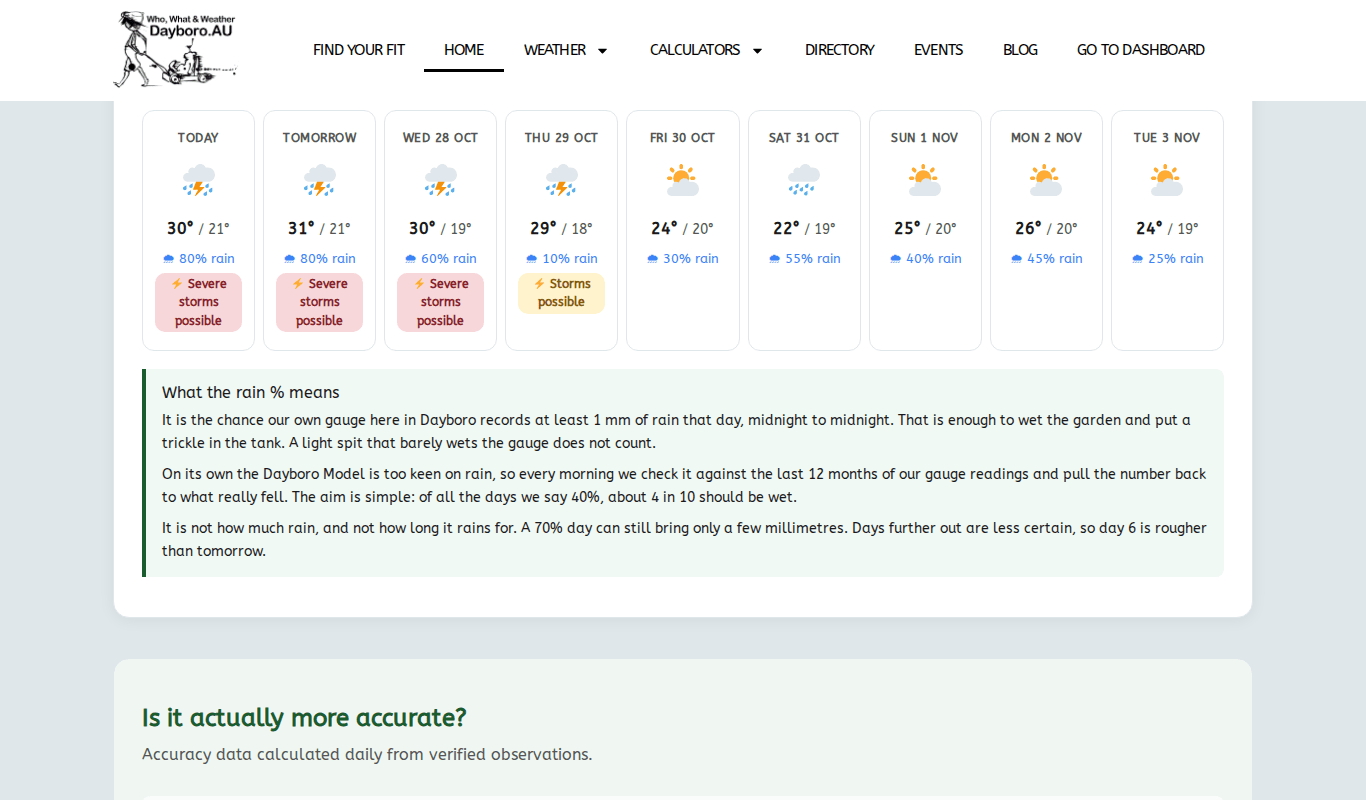Click the "What the rain % means" heading
Viewport: 1366px width, 800px height.
coord(251,392)
